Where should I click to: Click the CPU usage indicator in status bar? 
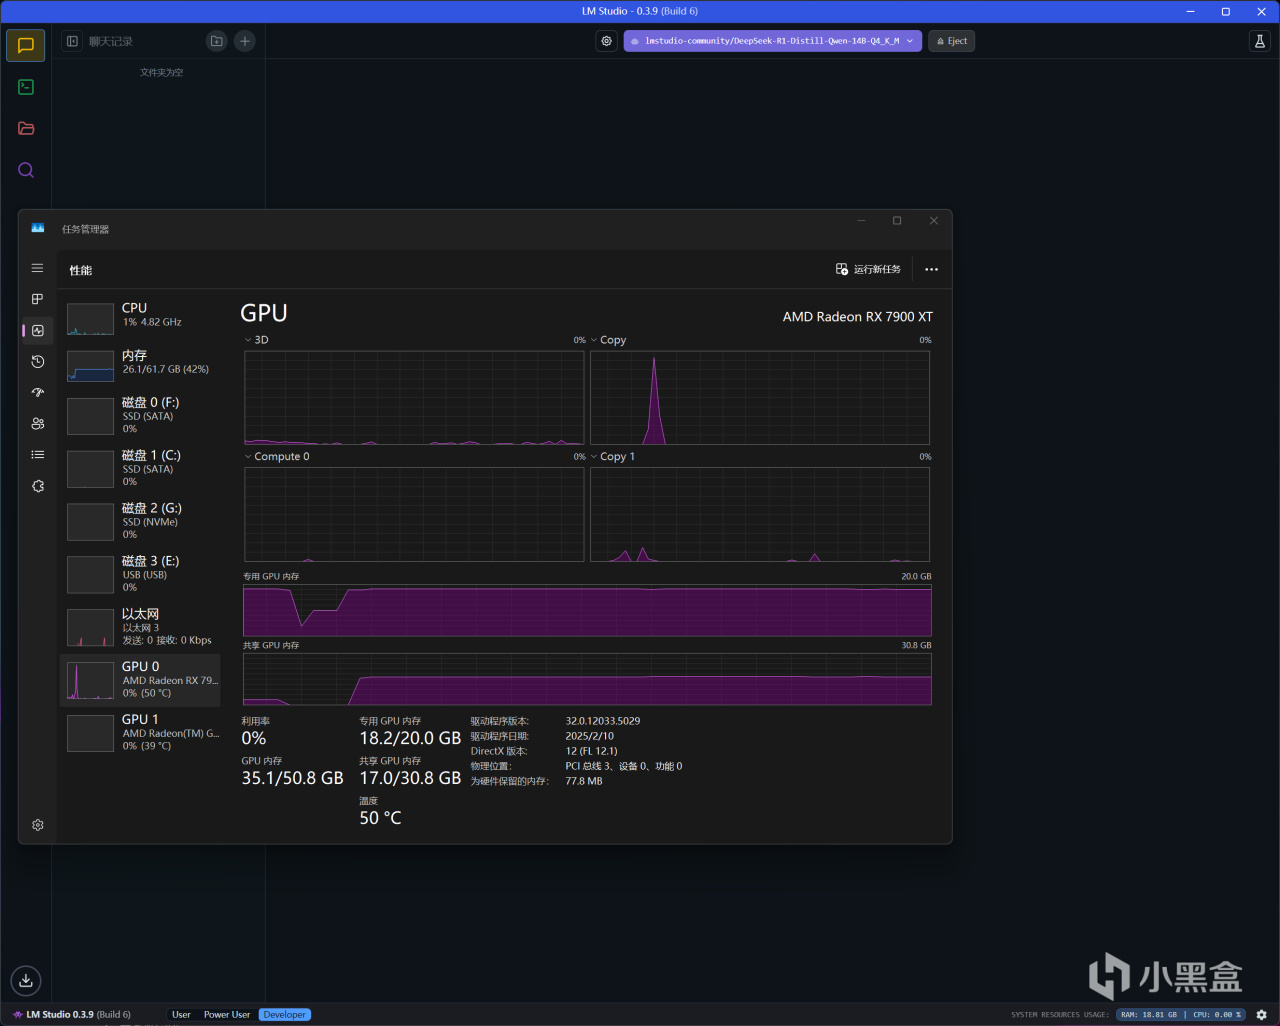1216,1014
